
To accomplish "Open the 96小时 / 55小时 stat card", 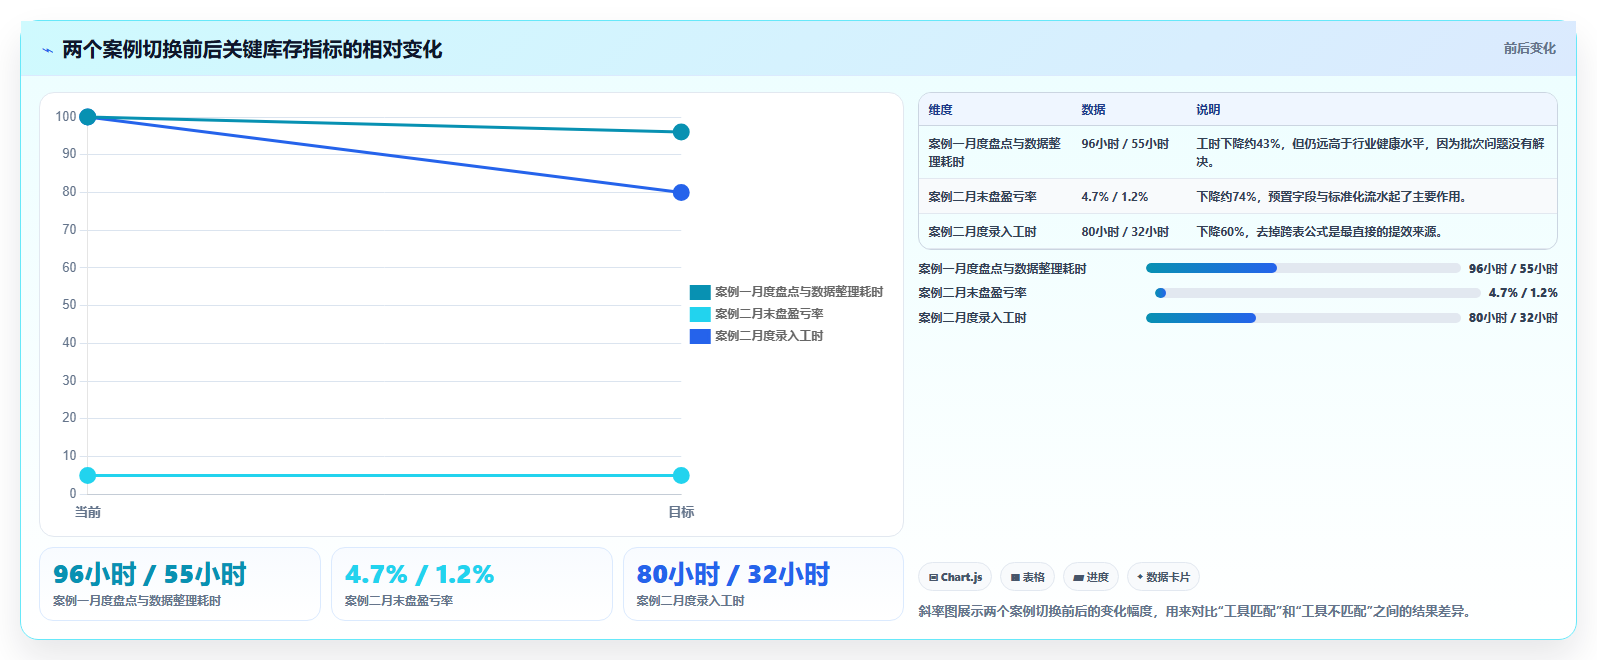I will pos(180,584).
